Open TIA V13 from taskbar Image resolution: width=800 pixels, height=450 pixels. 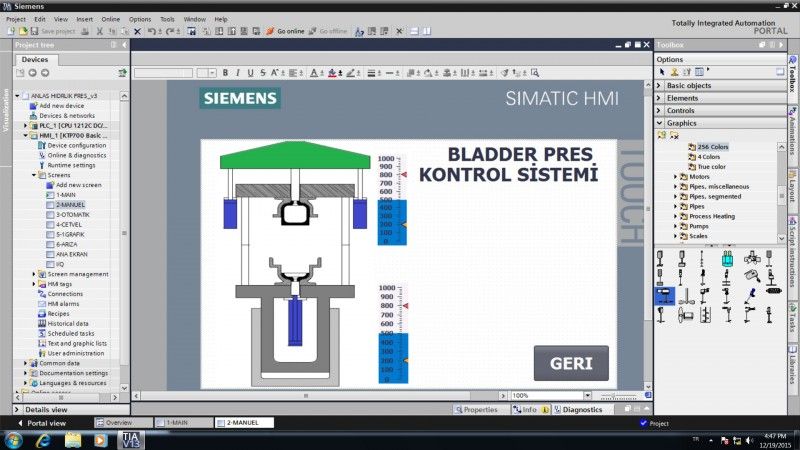(x=131, y=439)
